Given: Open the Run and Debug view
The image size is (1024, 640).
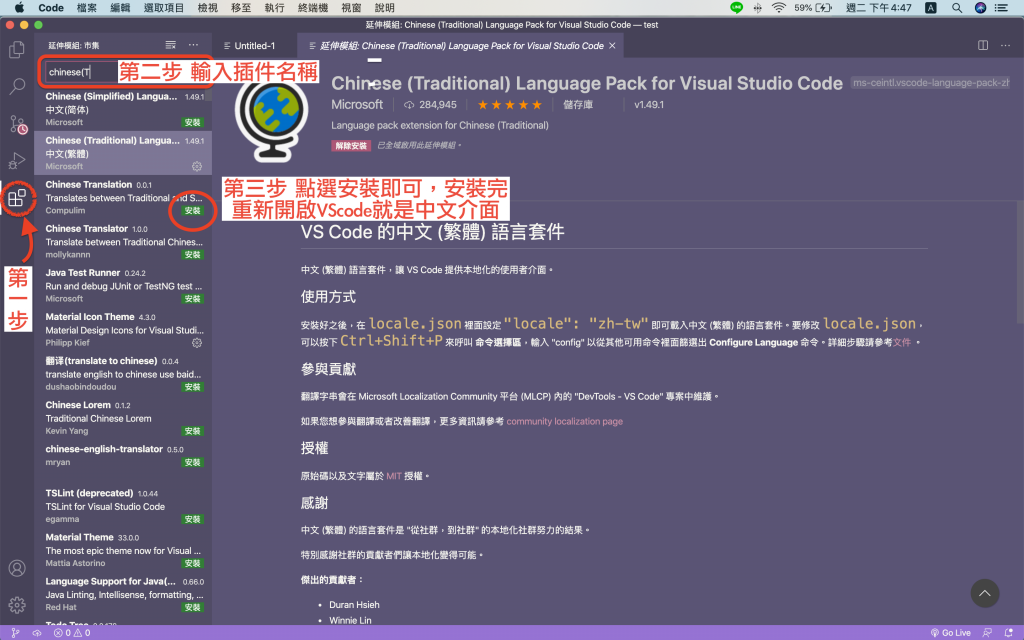Looking at the screenshot, I should tap(17, 161).
